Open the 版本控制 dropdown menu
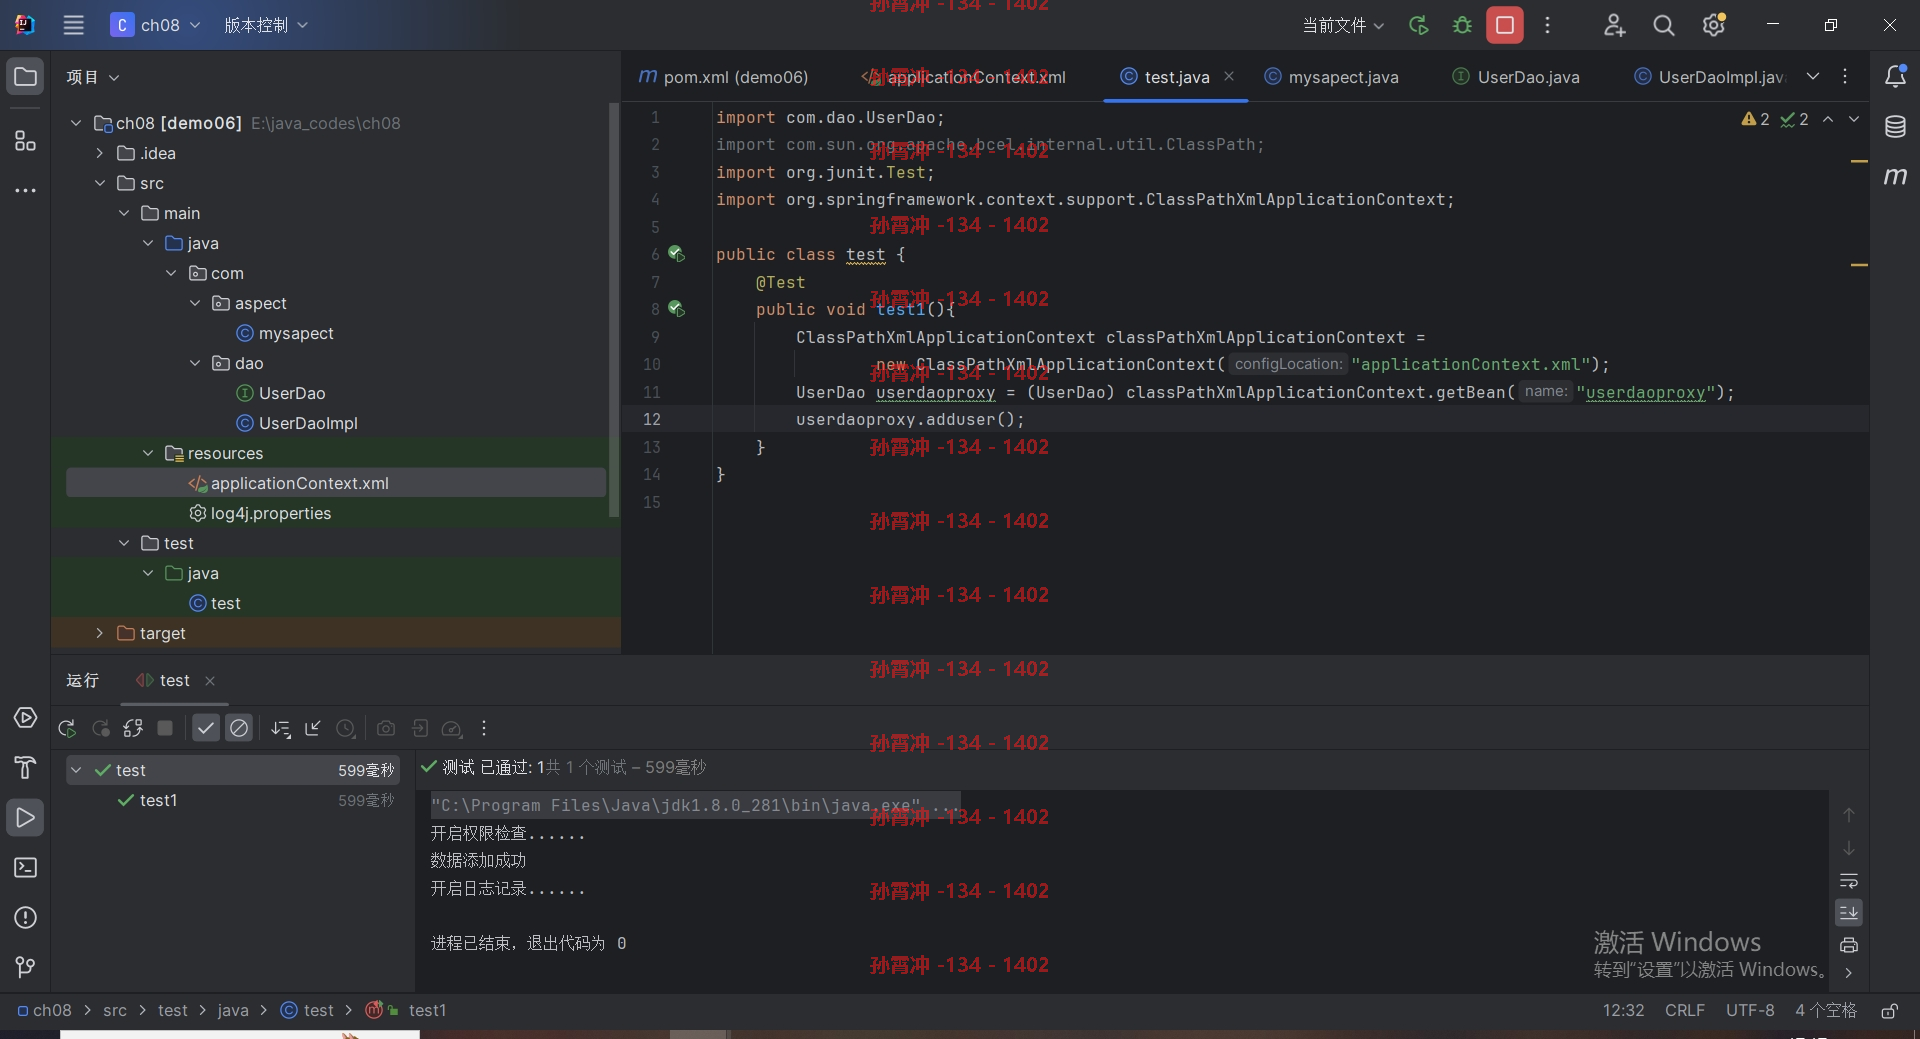The width and height of the screenshot is (1920, 1039). pyautogui.click(x=265, y=25)
